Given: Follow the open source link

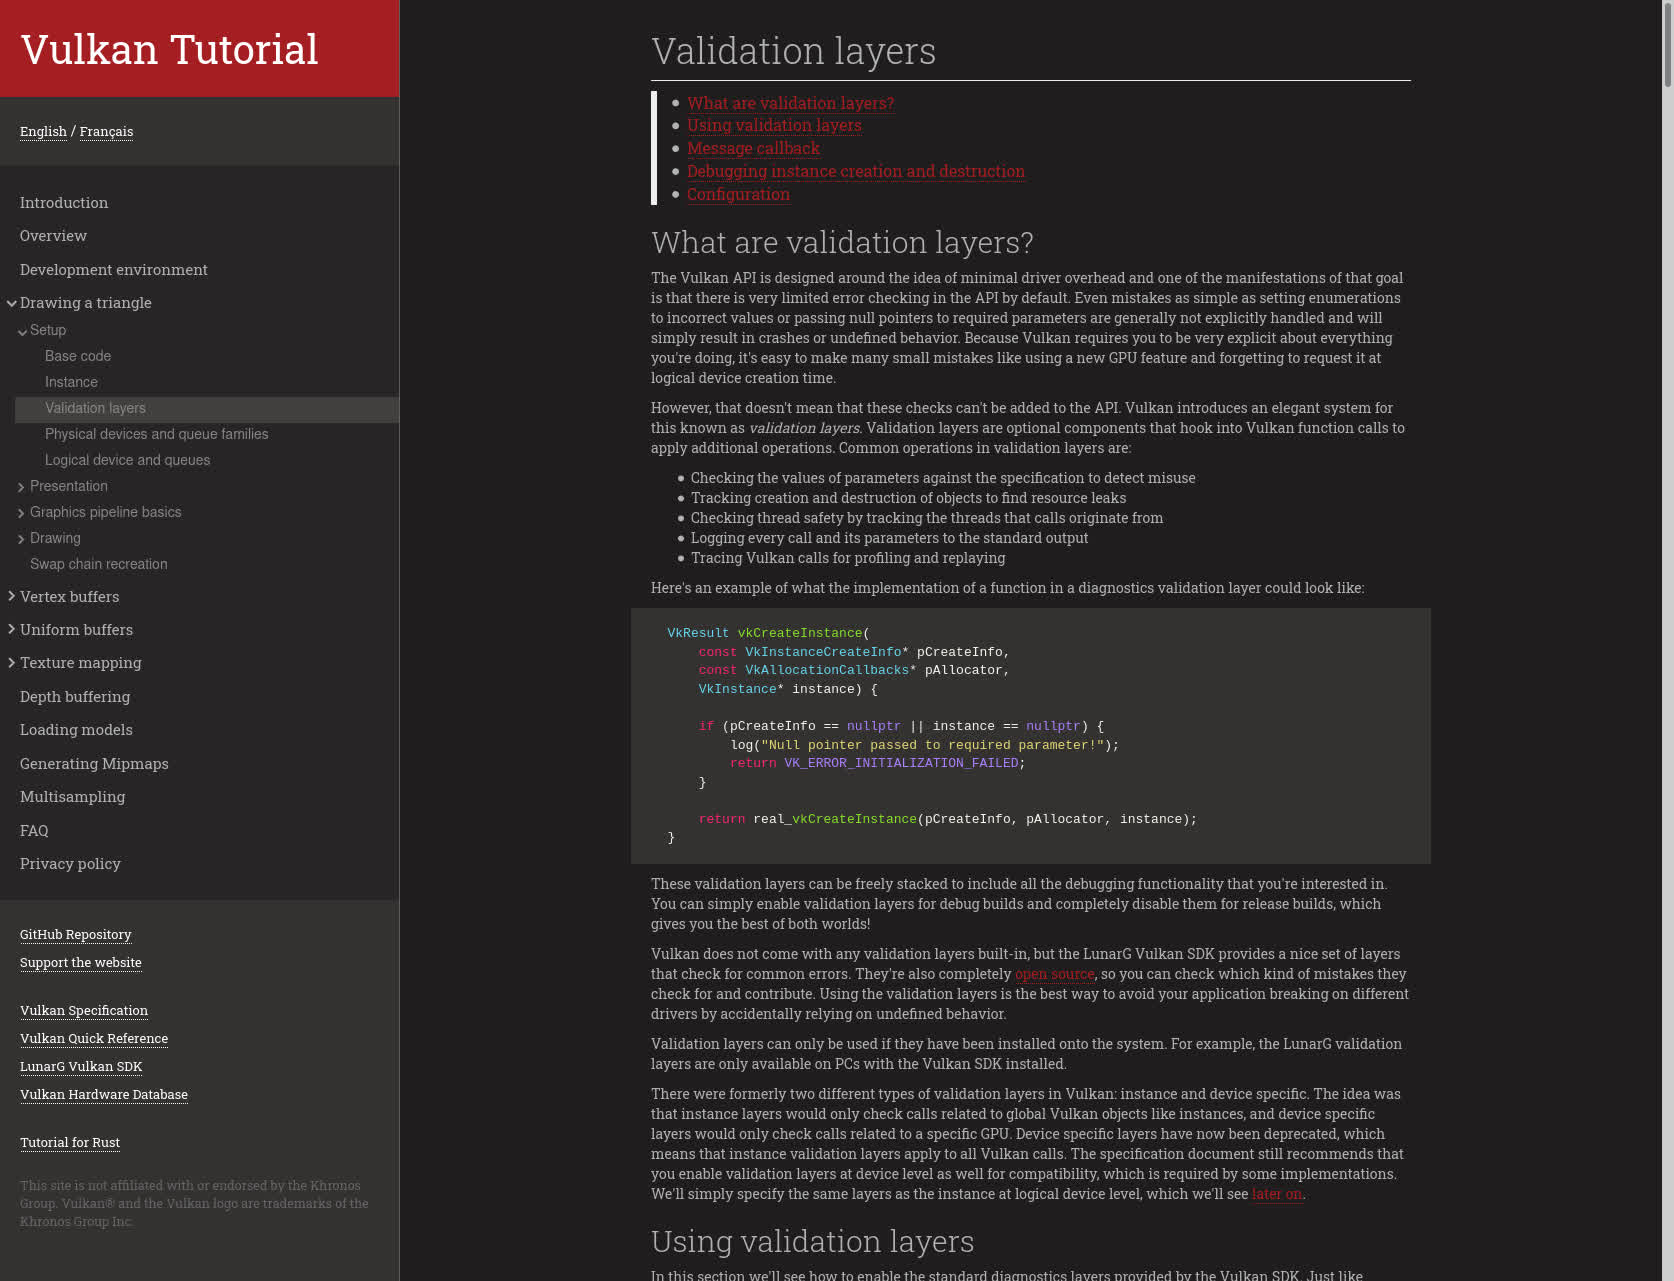Looking at the screenshot, I should pyautogui.click(x=1055, y=974).
